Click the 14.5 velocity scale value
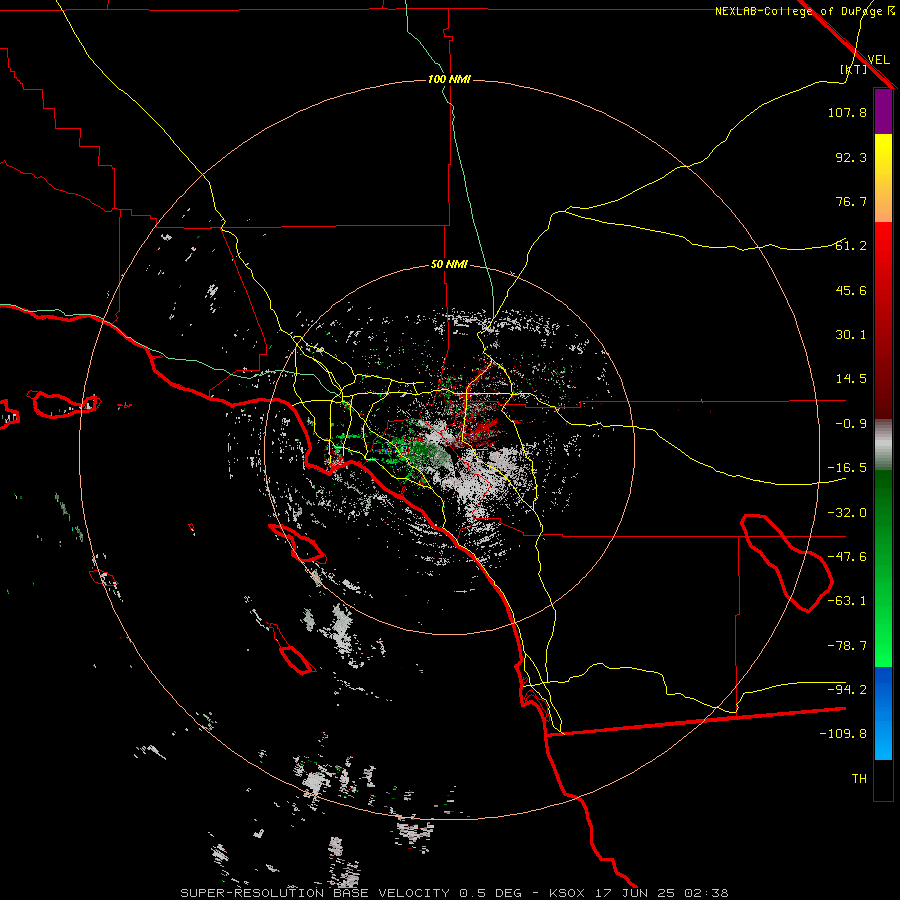The height and width of the screenshot is (900, 900). point(851,379)
